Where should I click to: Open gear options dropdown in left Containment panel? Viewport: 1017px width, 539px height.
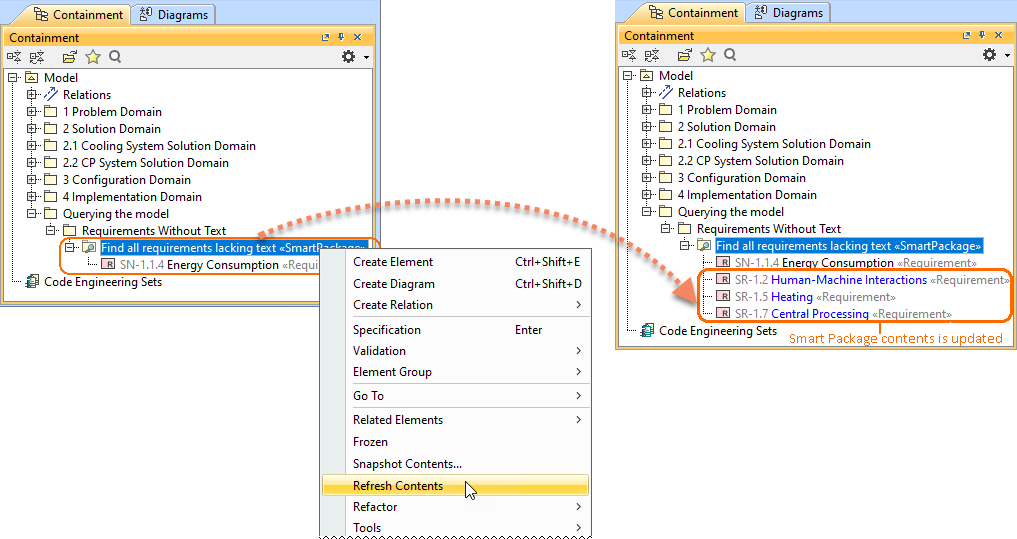tap(353, 57)
